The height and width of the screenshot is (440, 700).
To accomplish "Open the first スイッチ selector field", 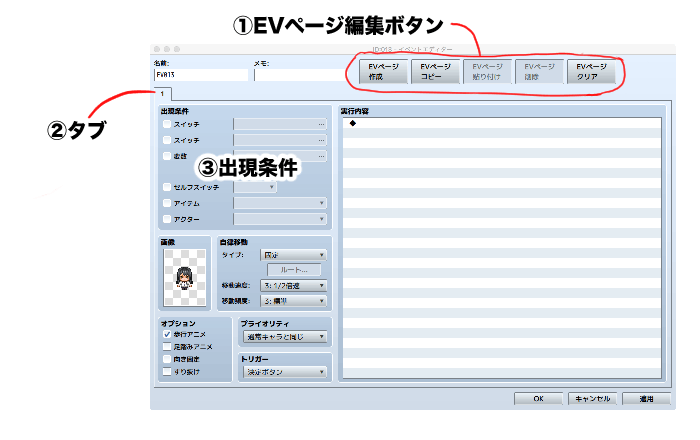I will [280, 124].
